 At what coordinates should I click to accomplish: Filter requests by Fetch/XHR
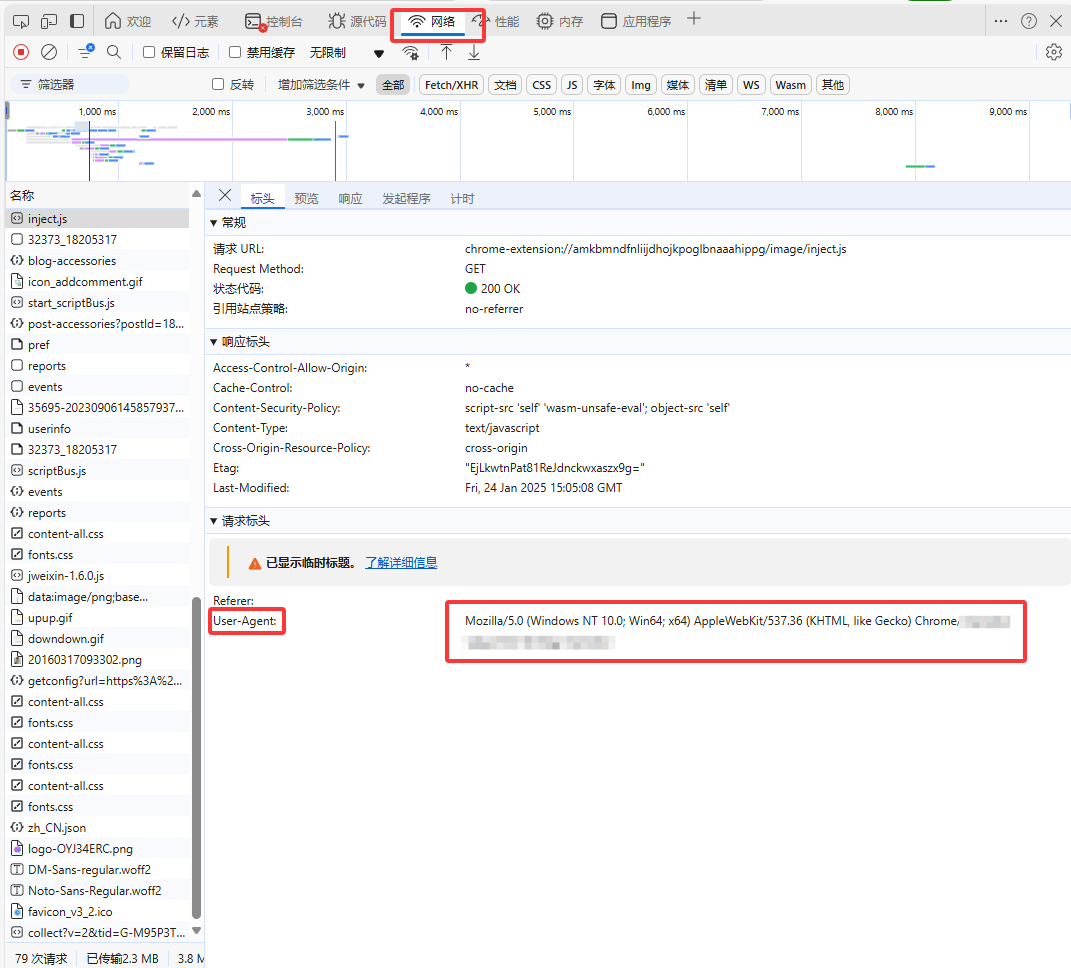pyautogui.click(x=451, y=85)
